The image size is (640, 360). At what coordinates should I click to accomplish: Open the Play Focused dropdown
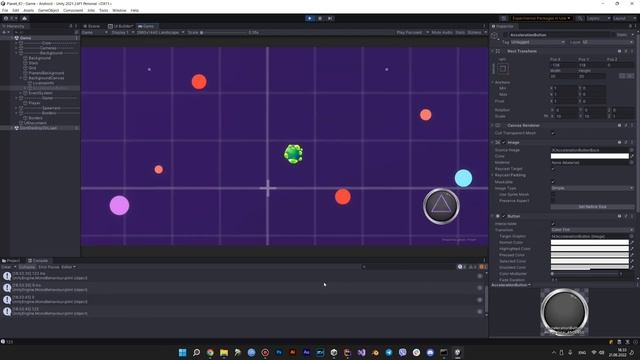(412, 32)
